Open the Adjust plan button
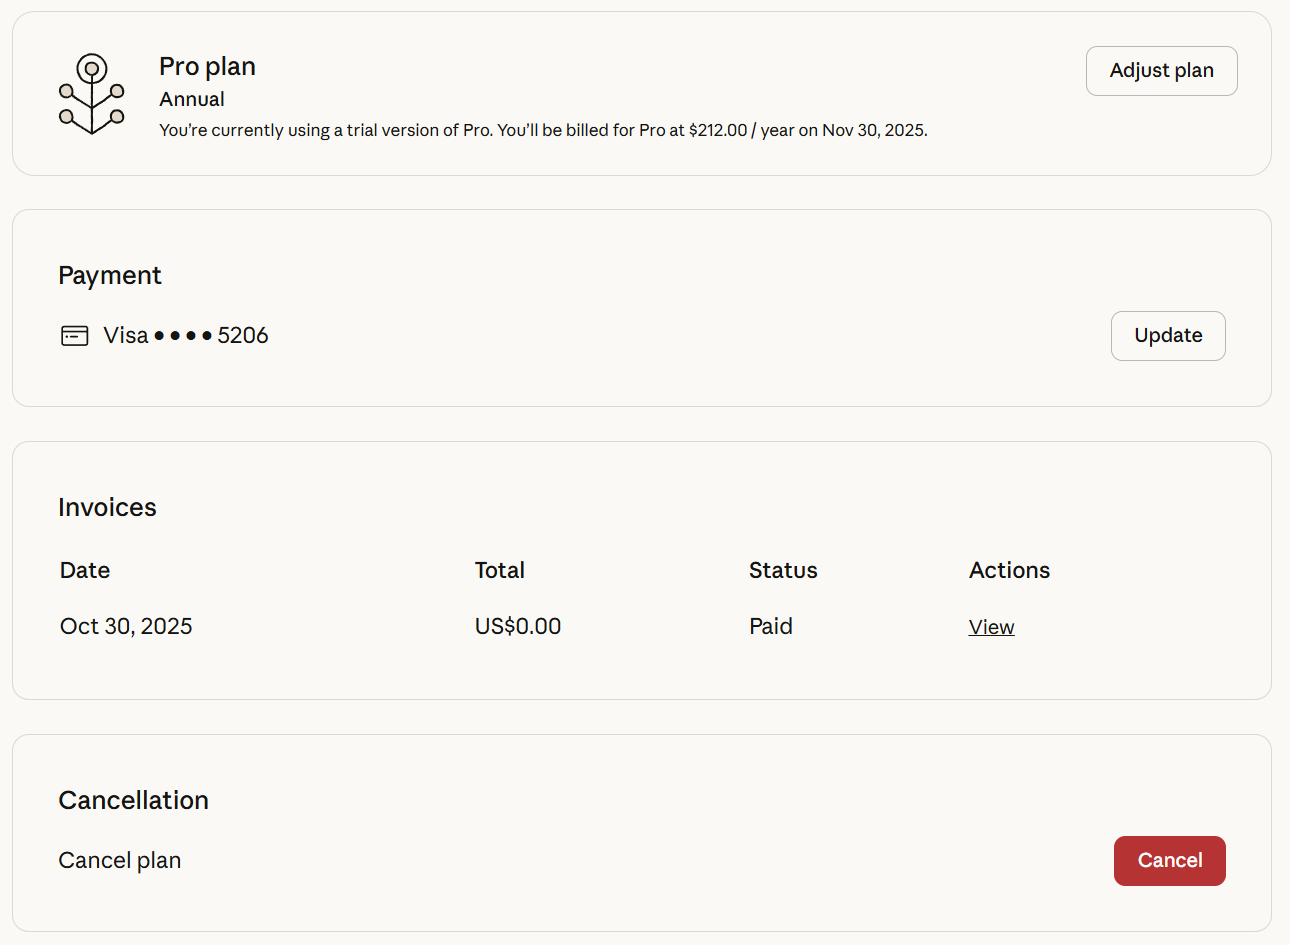Image resolution: width=1290 pixels, height=945 pixels. click(x=1162, y=71)
